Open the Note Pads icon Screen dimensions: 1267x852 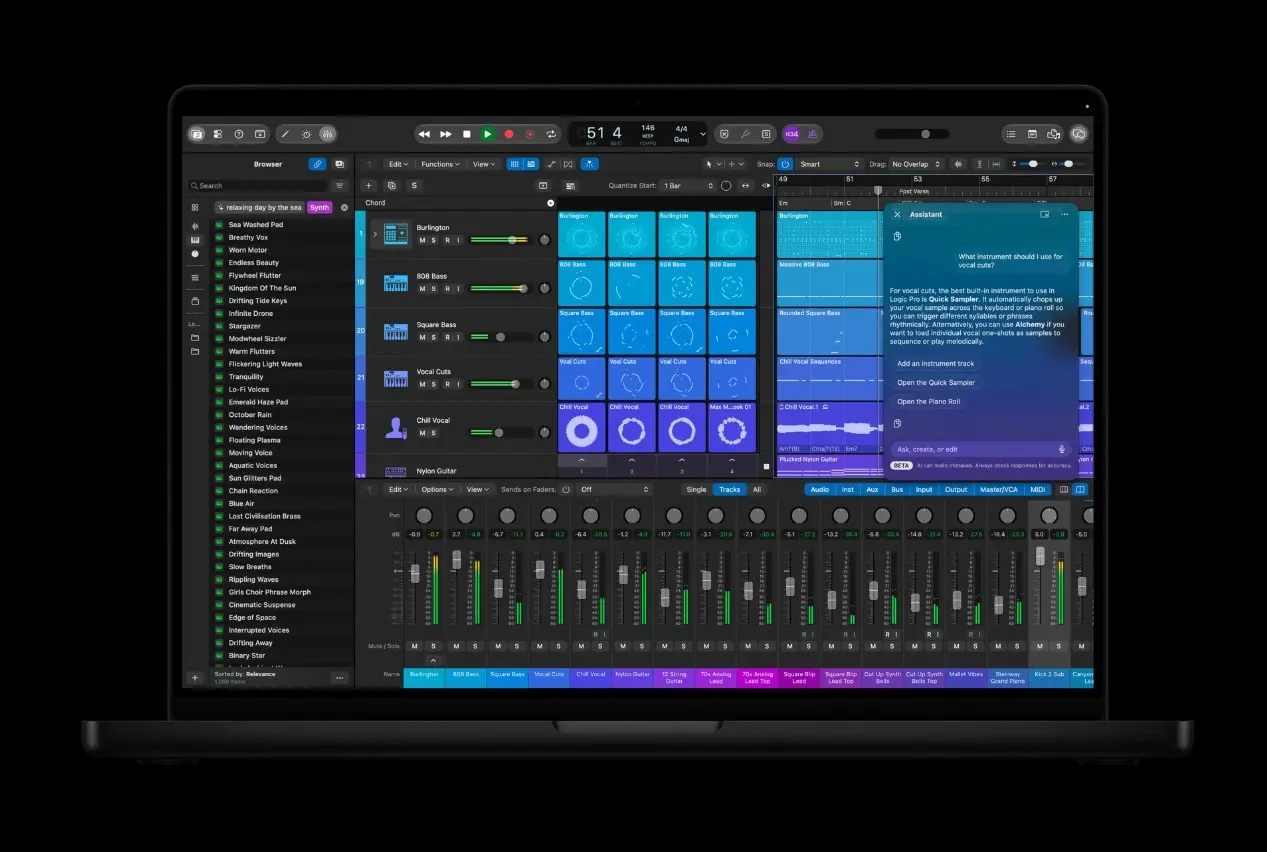tap(1031, 134)
